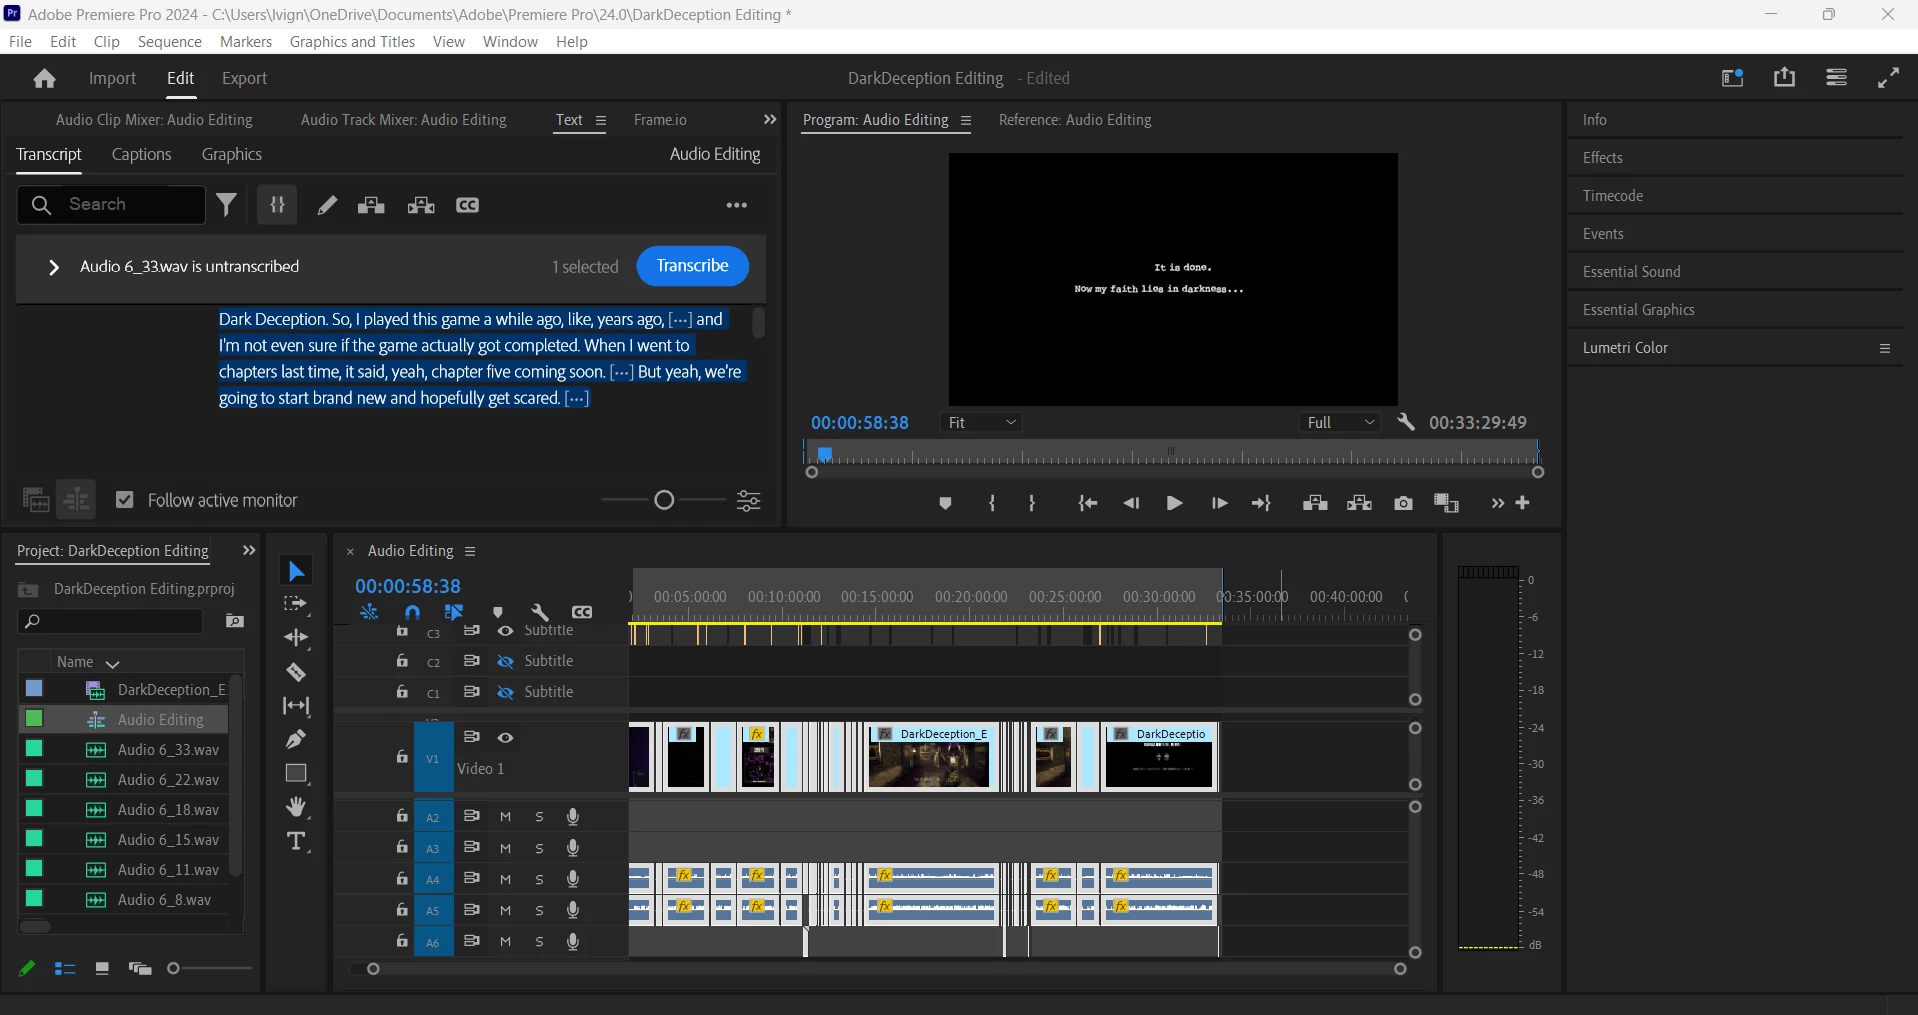Click the Export Frame camera icon
1918x1015 pixels.
click(x=1403, y=503)
